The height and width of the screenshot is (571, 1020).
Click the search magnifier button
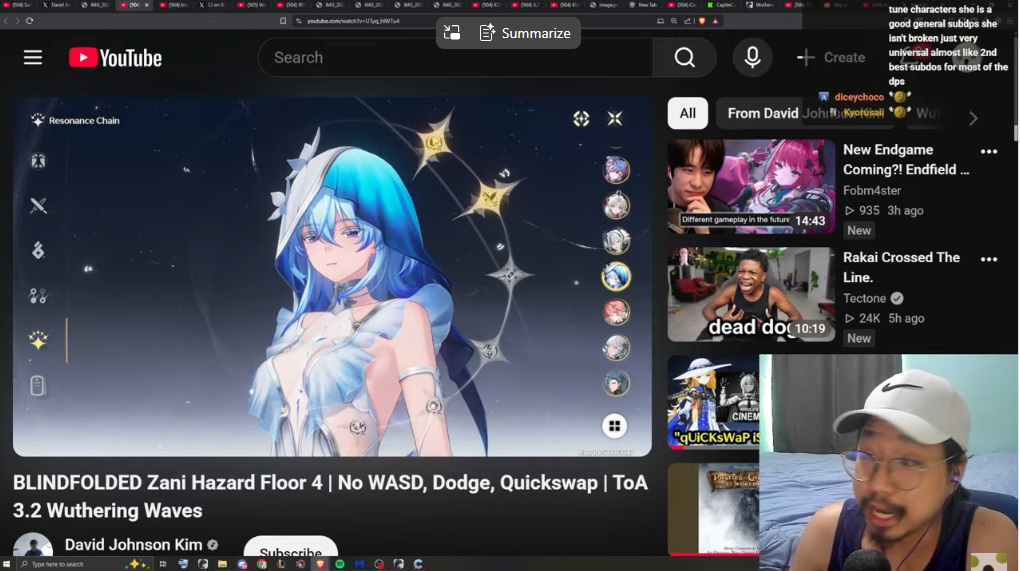(684, 57)
